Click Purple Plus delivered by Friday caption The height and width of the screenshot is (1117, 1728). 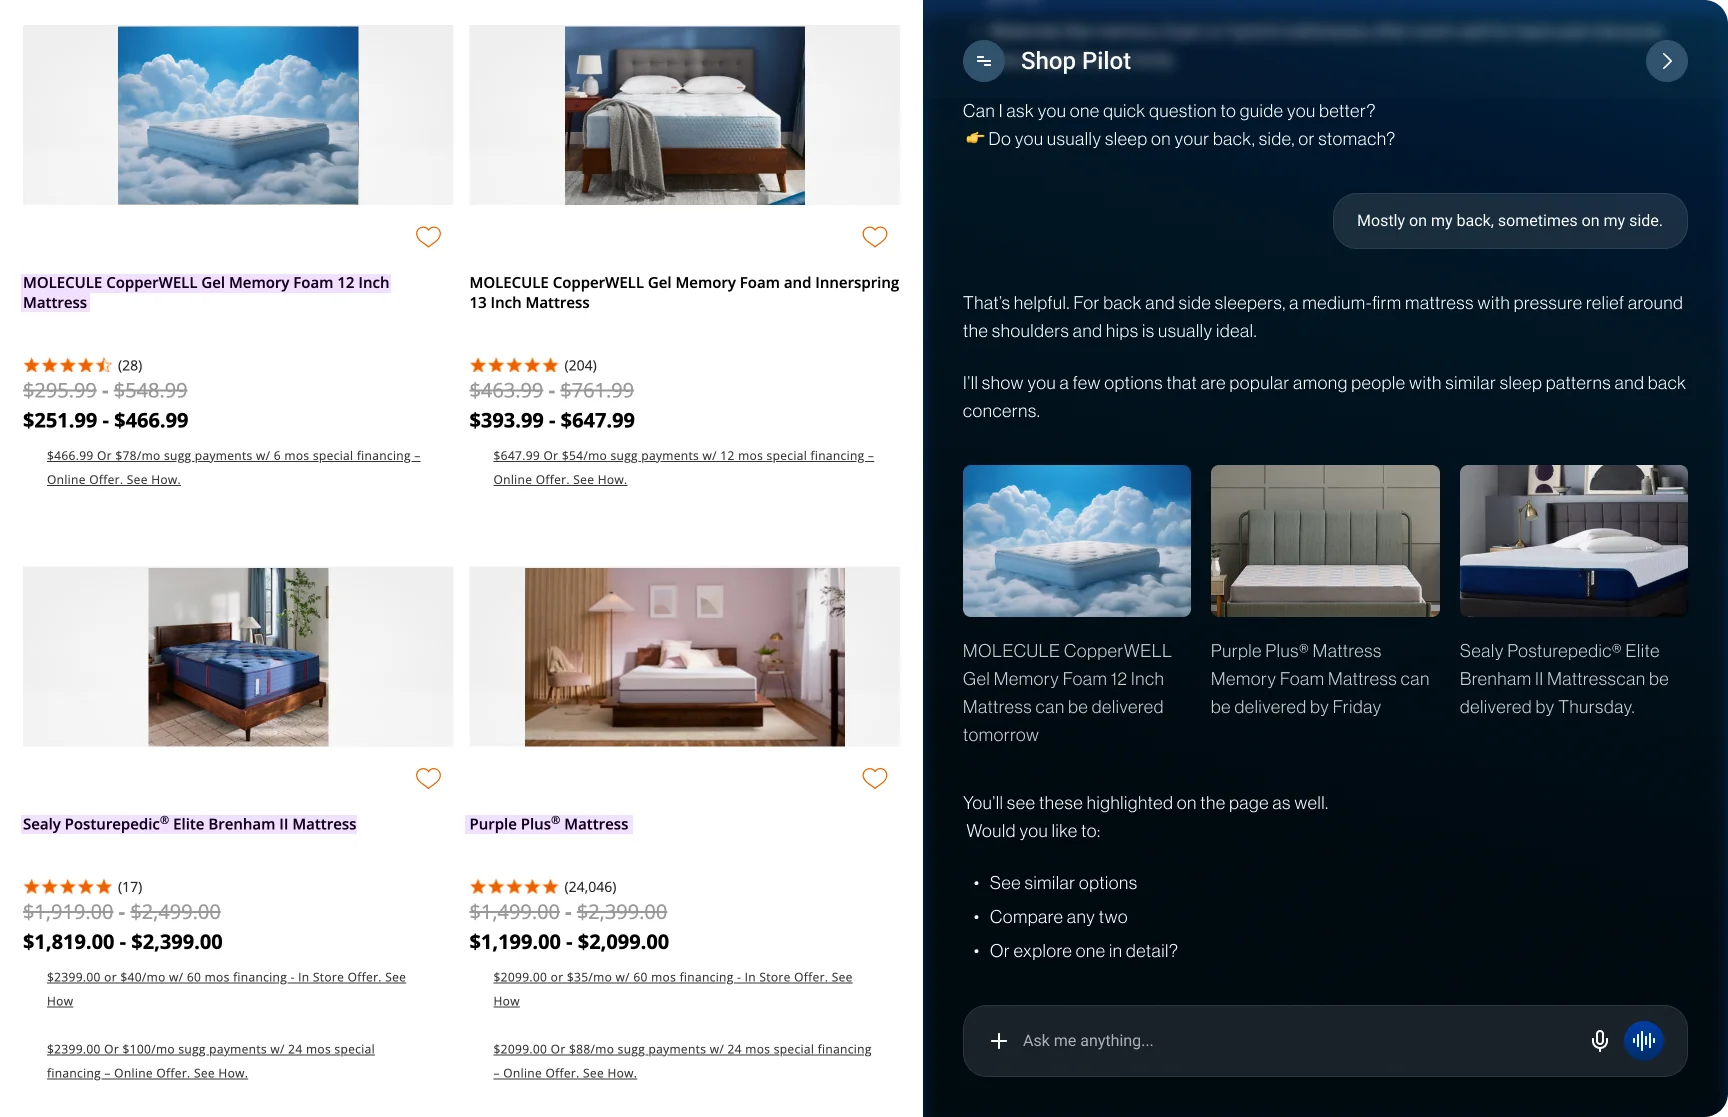point(1320,679)
